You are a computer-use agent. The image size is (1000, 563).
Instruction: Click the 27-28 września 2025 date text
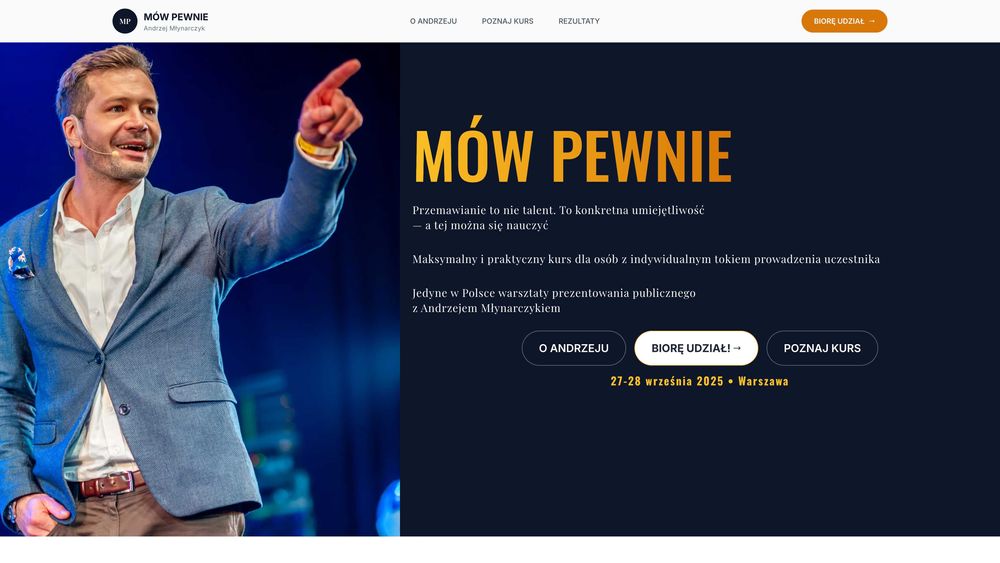click(667, 381)
